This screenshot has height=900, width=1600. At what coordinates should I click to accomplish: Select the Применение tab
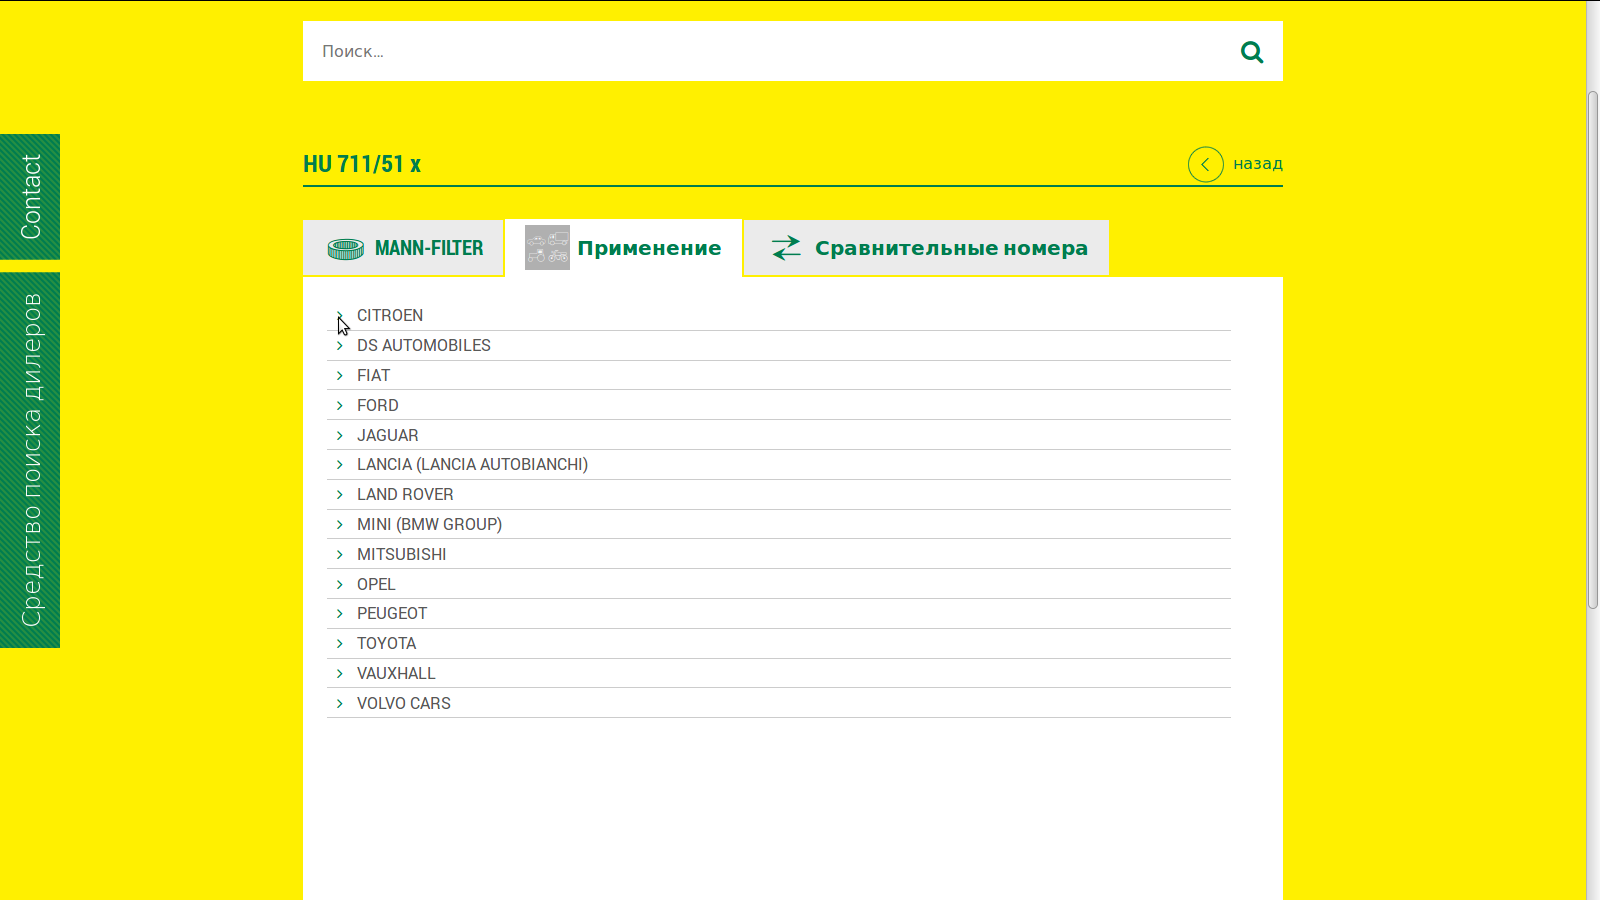(x=624, y=248)
